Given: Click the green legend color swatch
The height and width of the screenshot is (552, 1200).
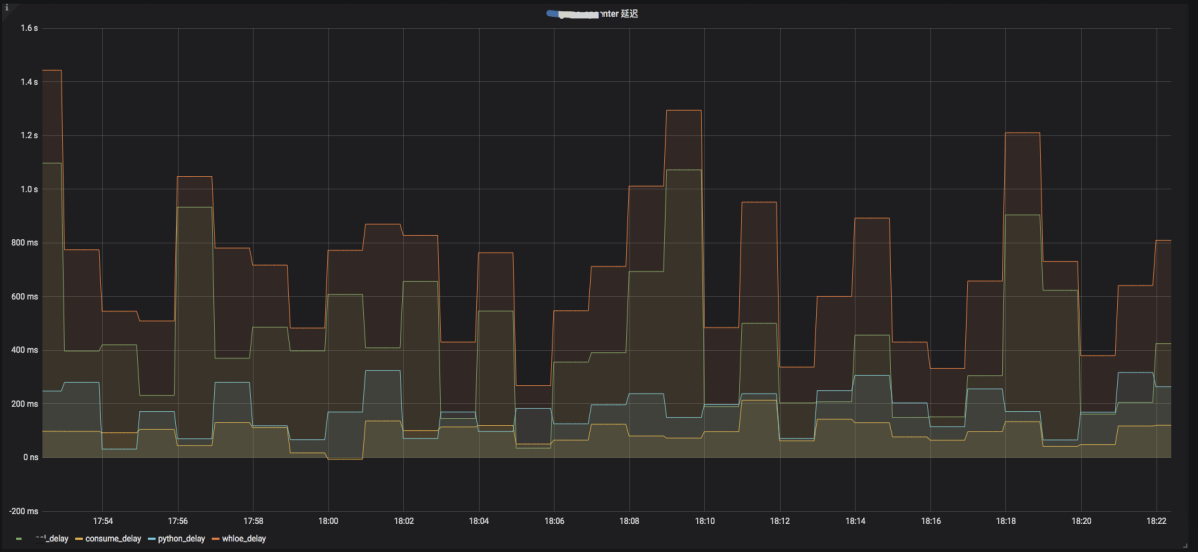Looking at the screenshot, I should click(x=20, y=539).
